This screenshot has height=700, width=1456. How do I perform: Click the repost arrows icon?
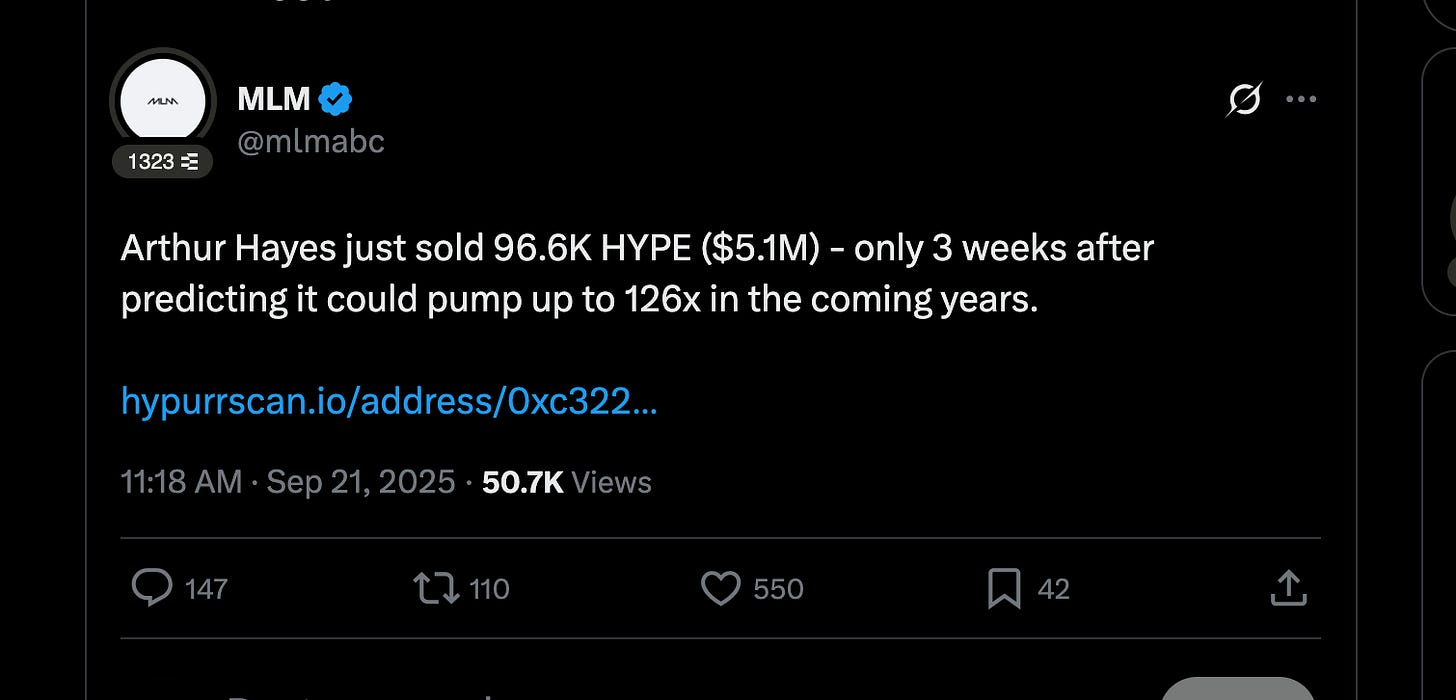(x=436, y=588)
